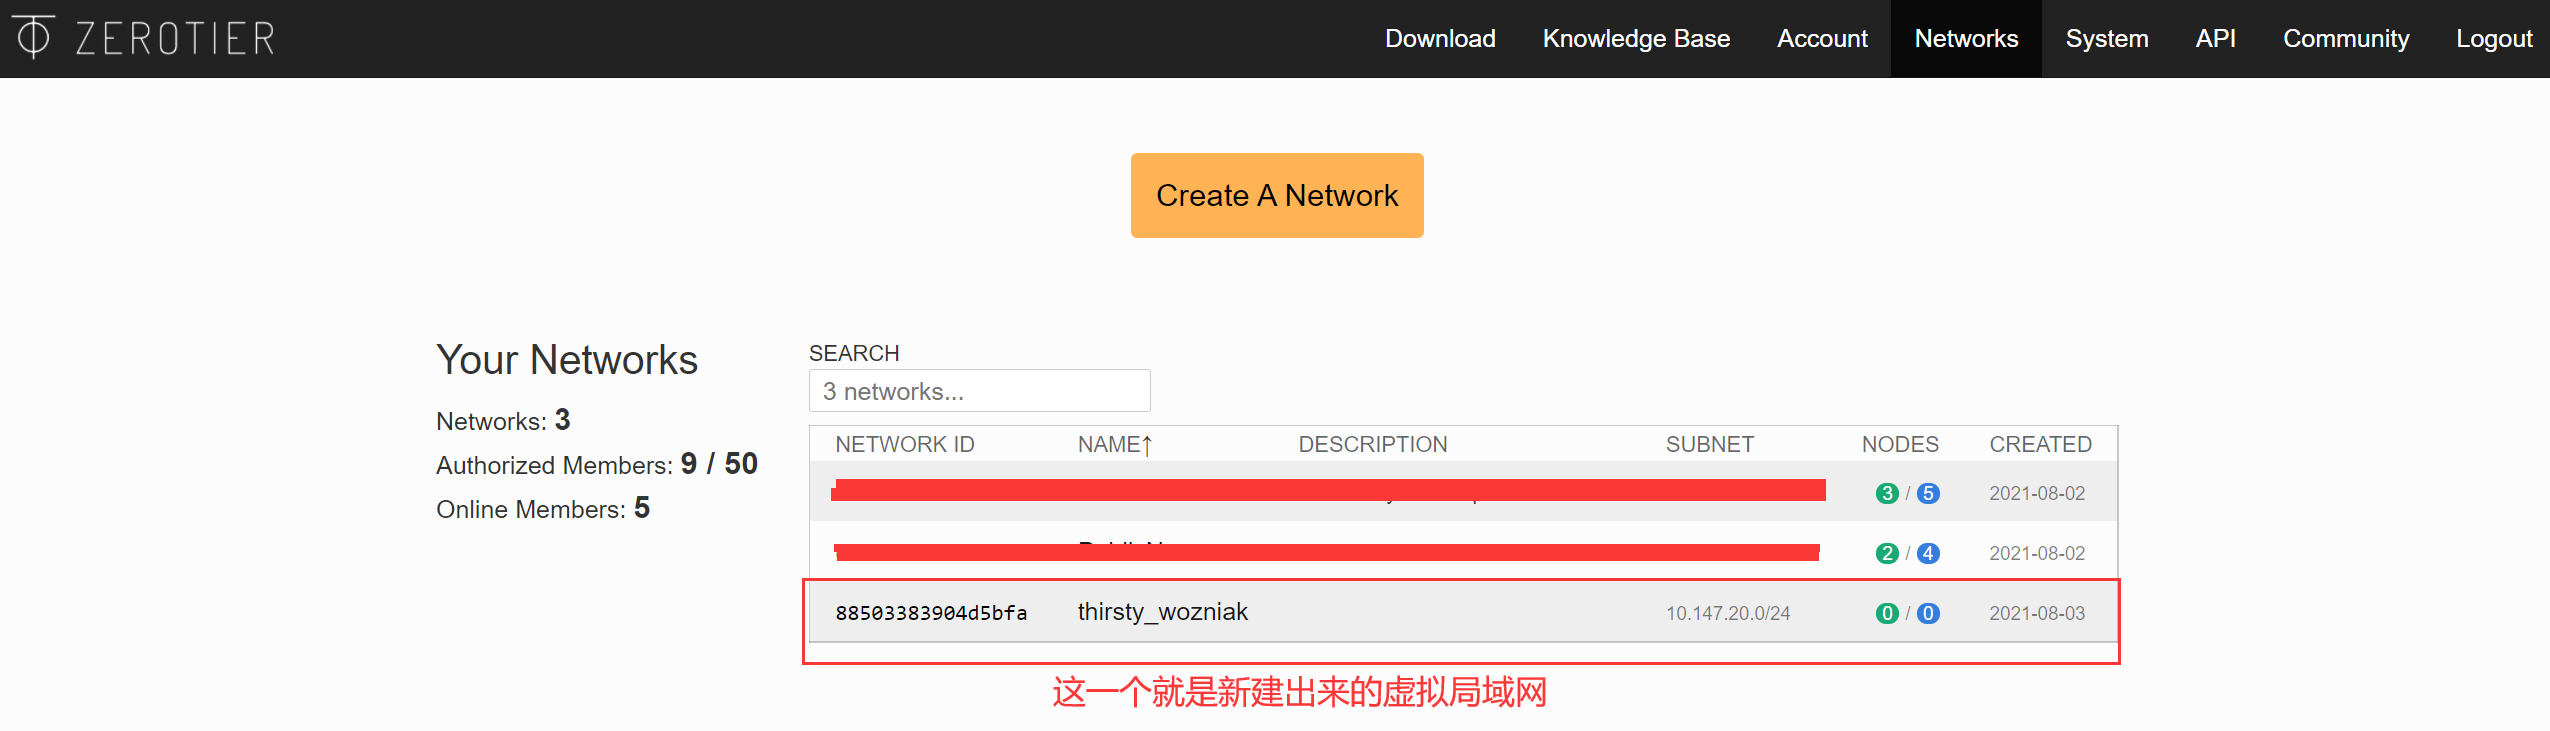Sort by NODES column header
Viewport: 2550px width, 731px height.
pos(1900,444)
